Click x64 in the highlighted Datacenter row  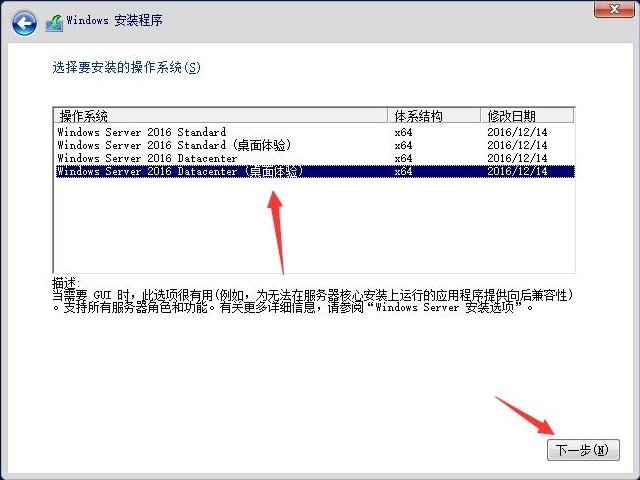[403, 171]
